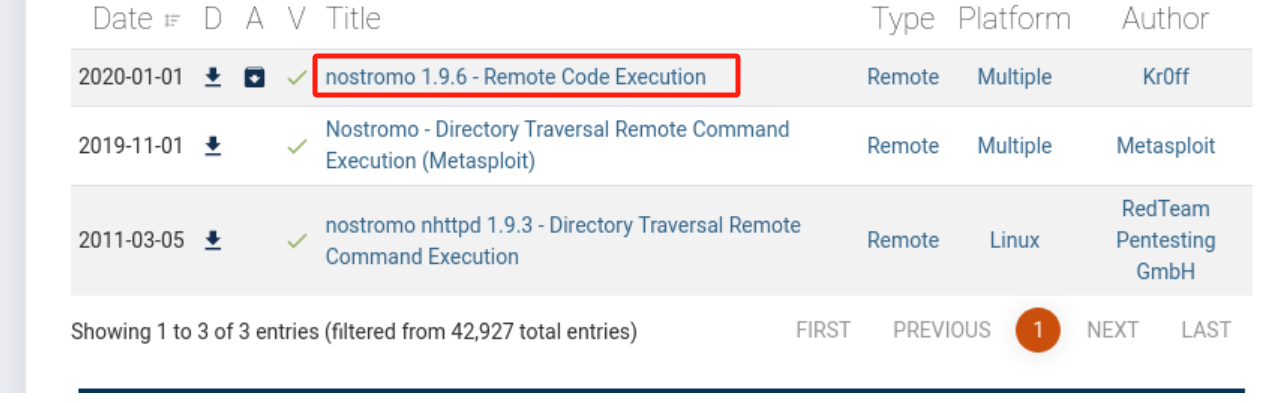View author Kr0ff's exploits

[1165, 77]
